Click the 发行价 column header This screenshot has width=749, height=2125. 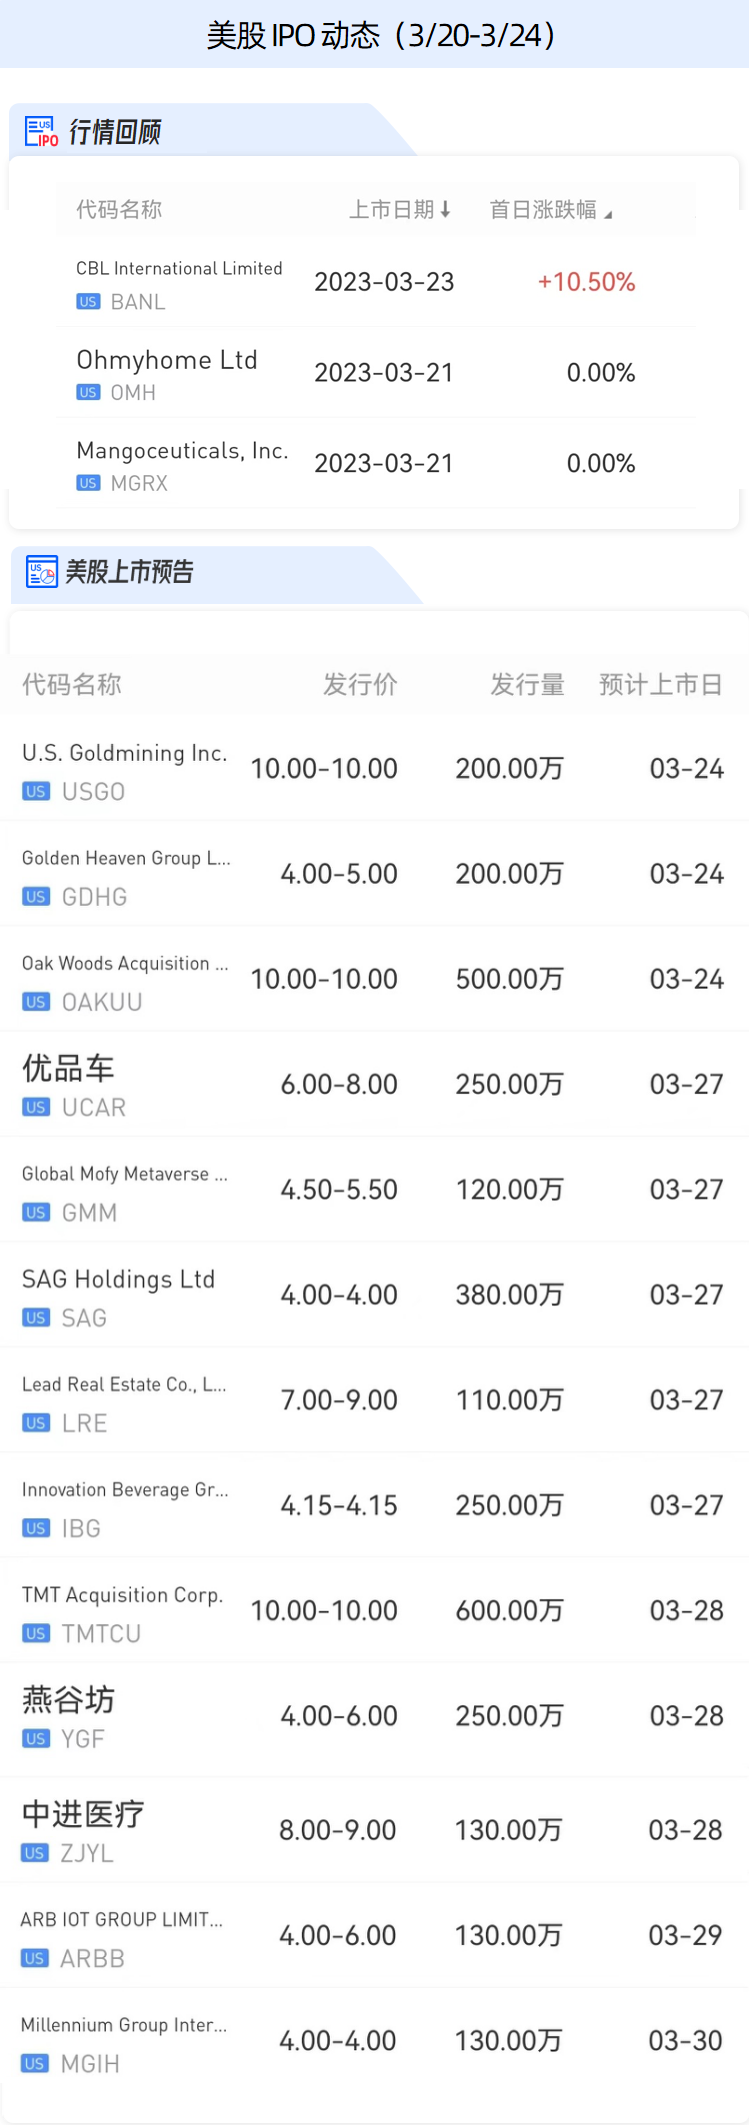tap(360, 685)
